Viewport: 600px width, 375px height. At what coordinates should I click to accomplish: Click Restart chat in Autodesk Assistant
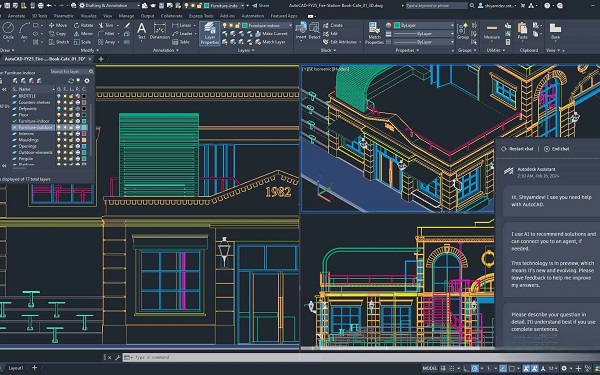coord(517,149)
